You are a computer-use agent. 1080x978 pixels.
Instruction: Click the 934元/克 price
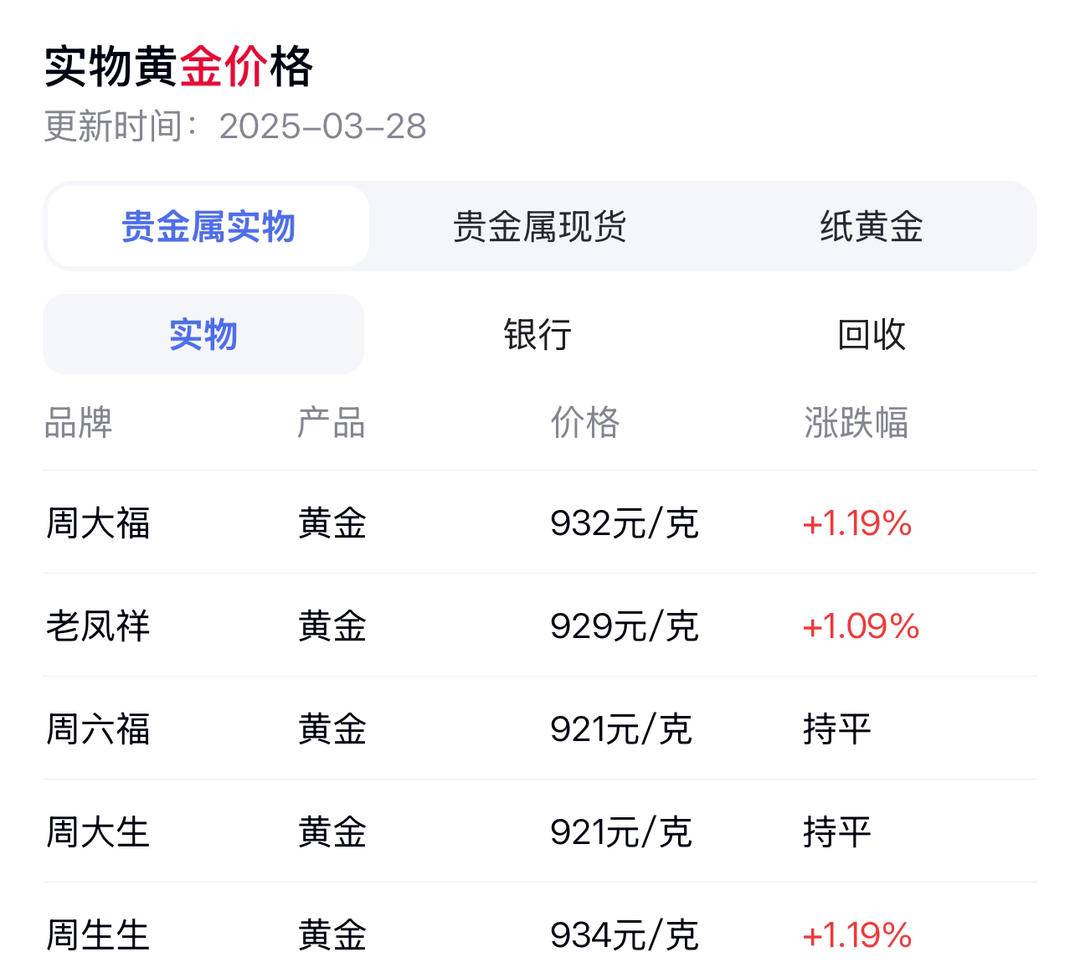point(624,935)
